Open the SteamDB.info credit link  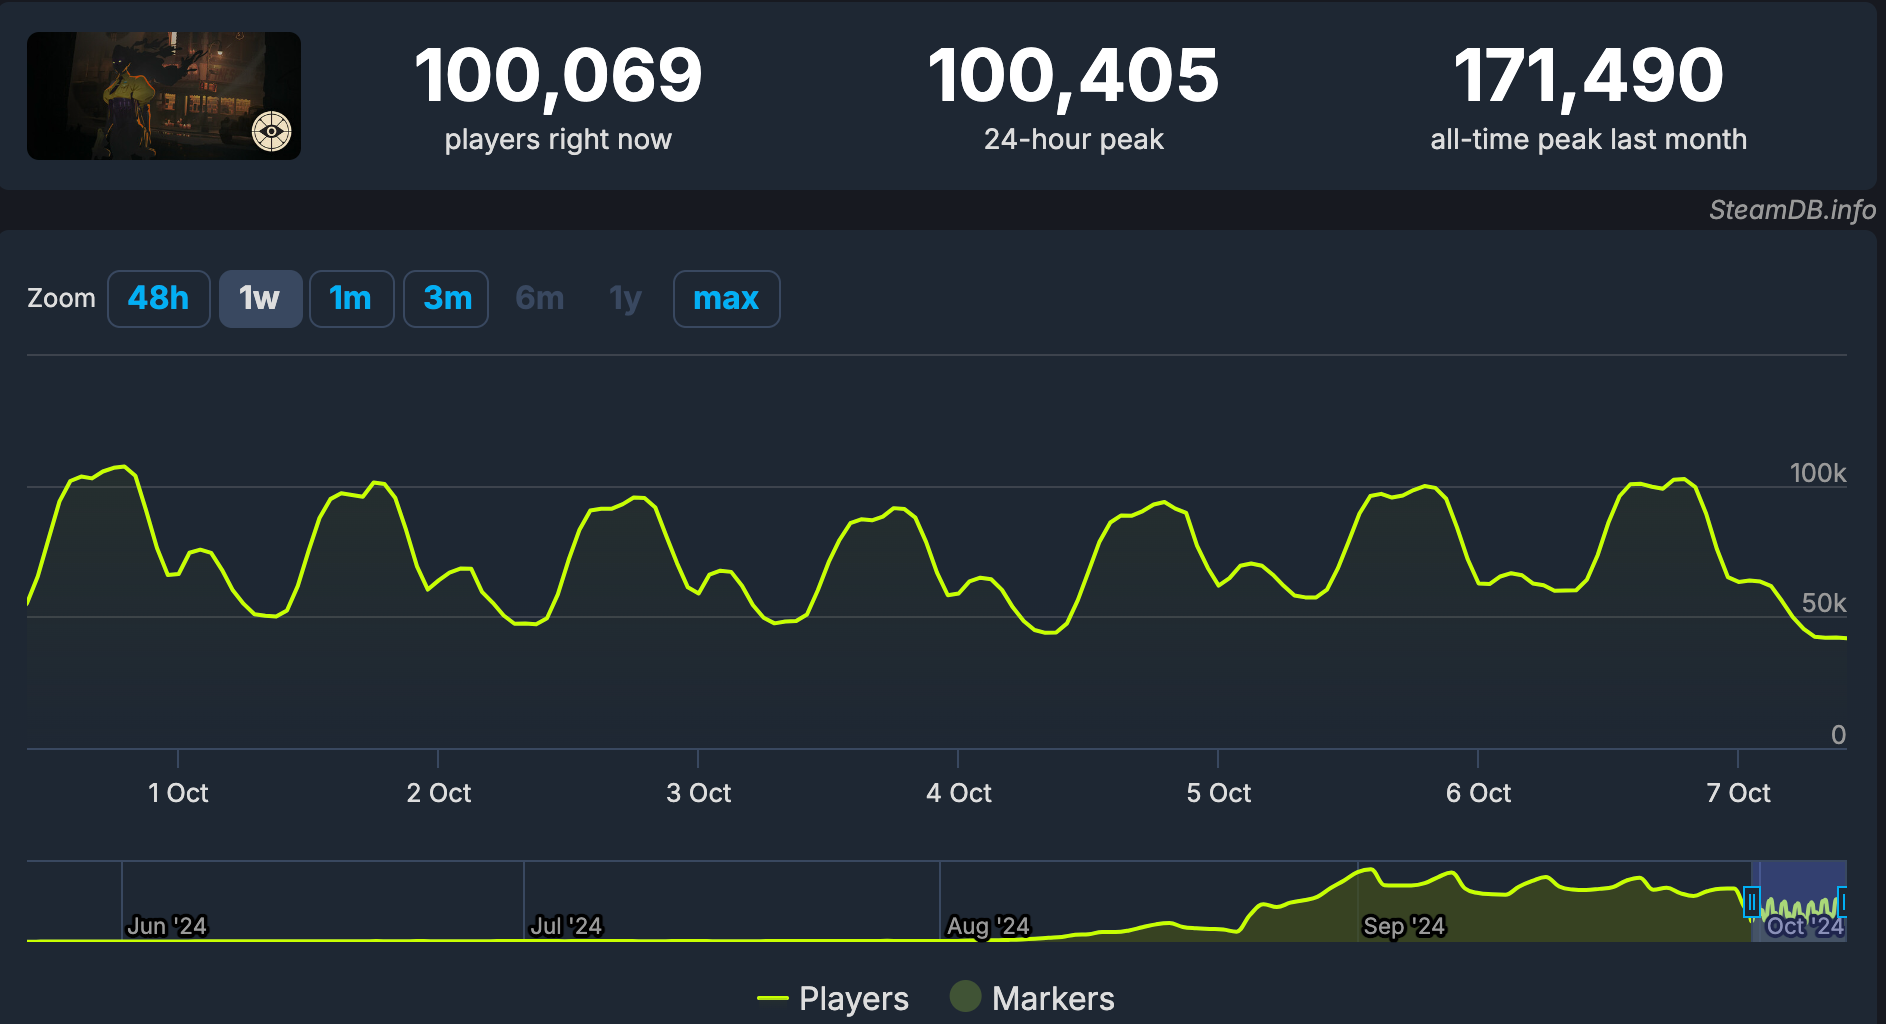(1791, 210)
